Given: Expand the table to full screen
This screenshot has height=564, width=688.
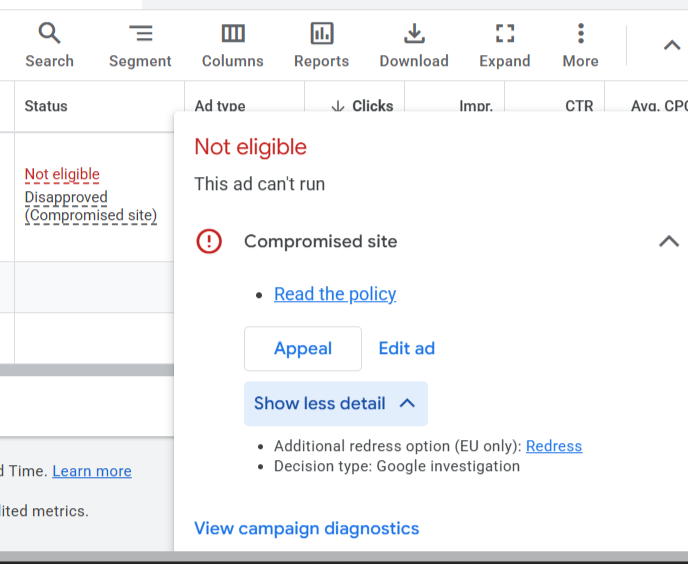Looking at the screenshot, I should point(505,46).
